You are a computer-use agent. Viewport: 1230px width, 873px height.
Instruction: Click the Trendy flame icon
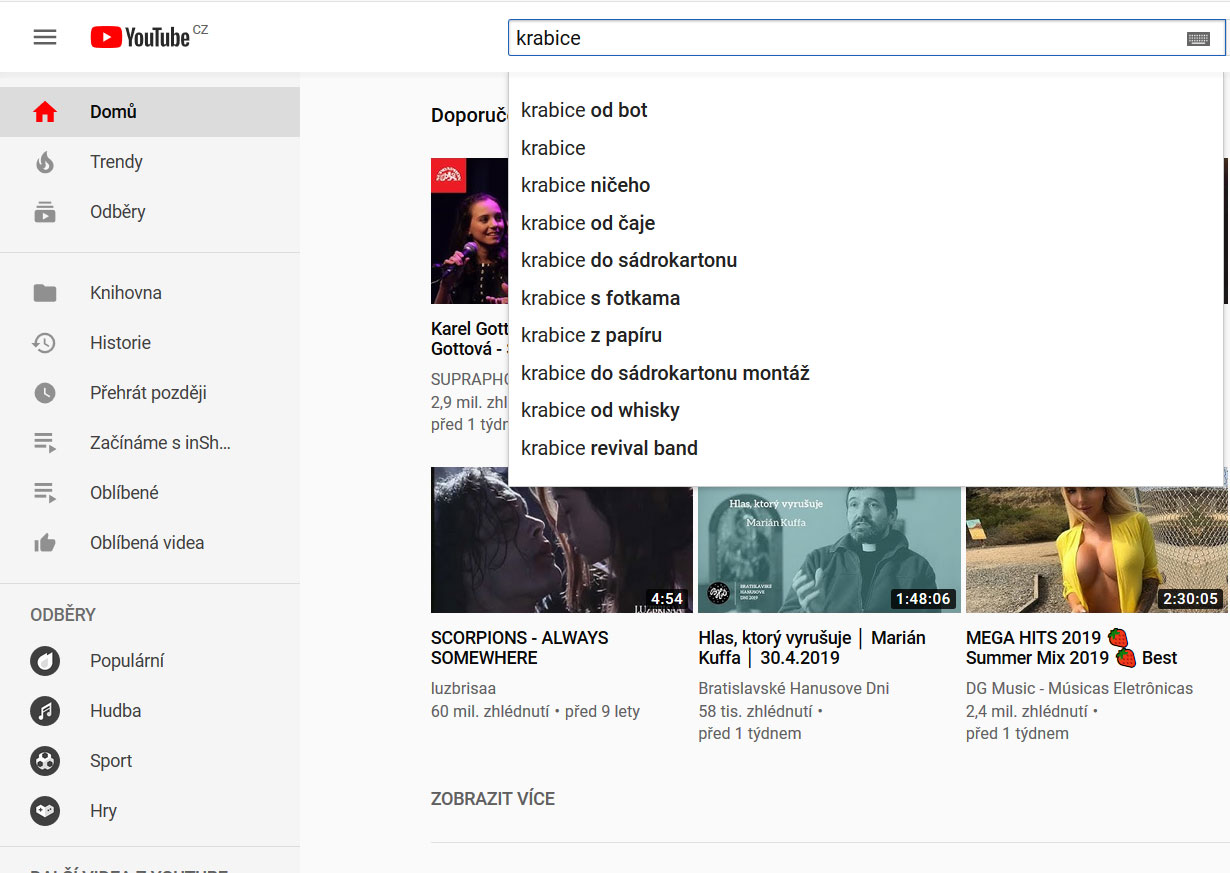click(45, 162)
